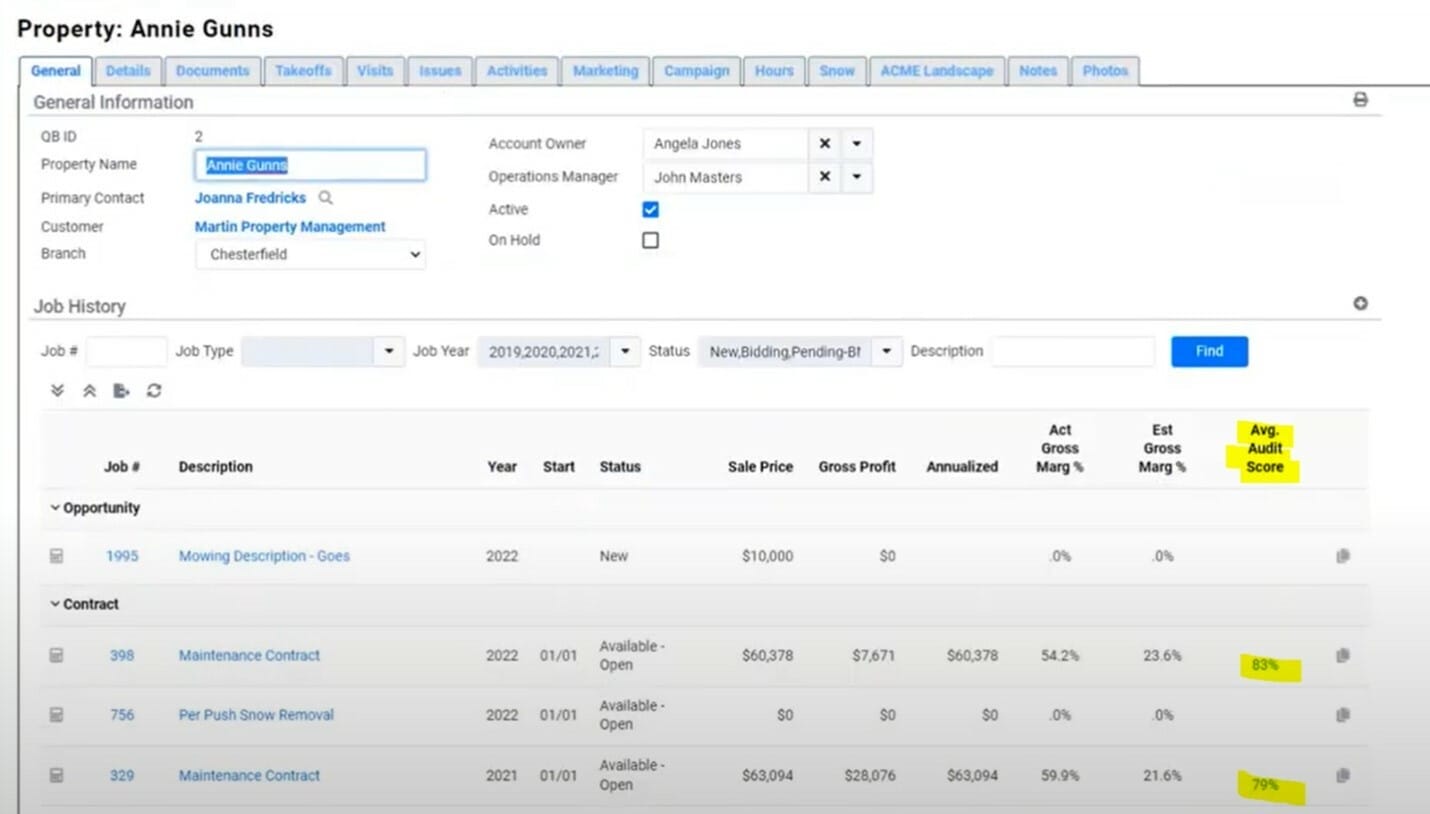
Task: Click the export job list icon
Action: tap(121, 391)
